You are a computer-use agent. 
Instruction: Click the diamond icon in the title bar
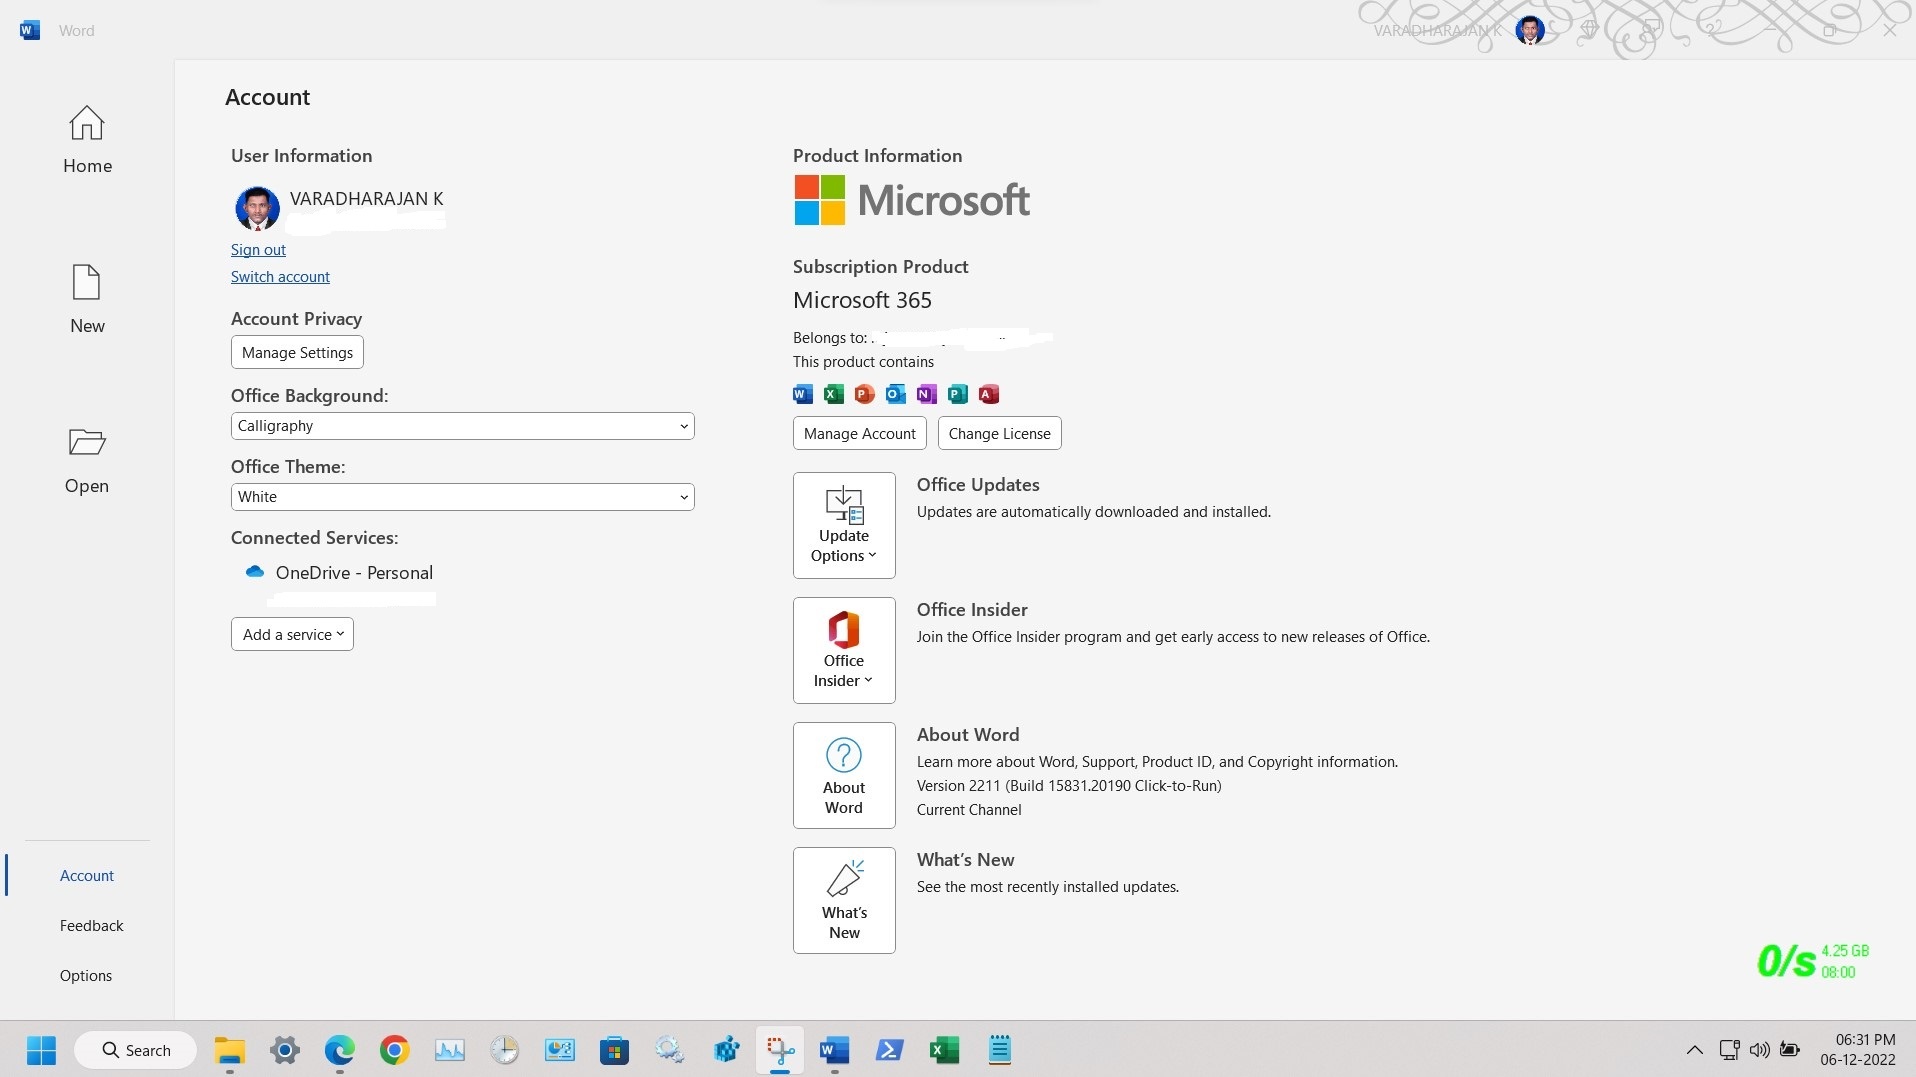pyautogui.click(x=1589, y=30)
